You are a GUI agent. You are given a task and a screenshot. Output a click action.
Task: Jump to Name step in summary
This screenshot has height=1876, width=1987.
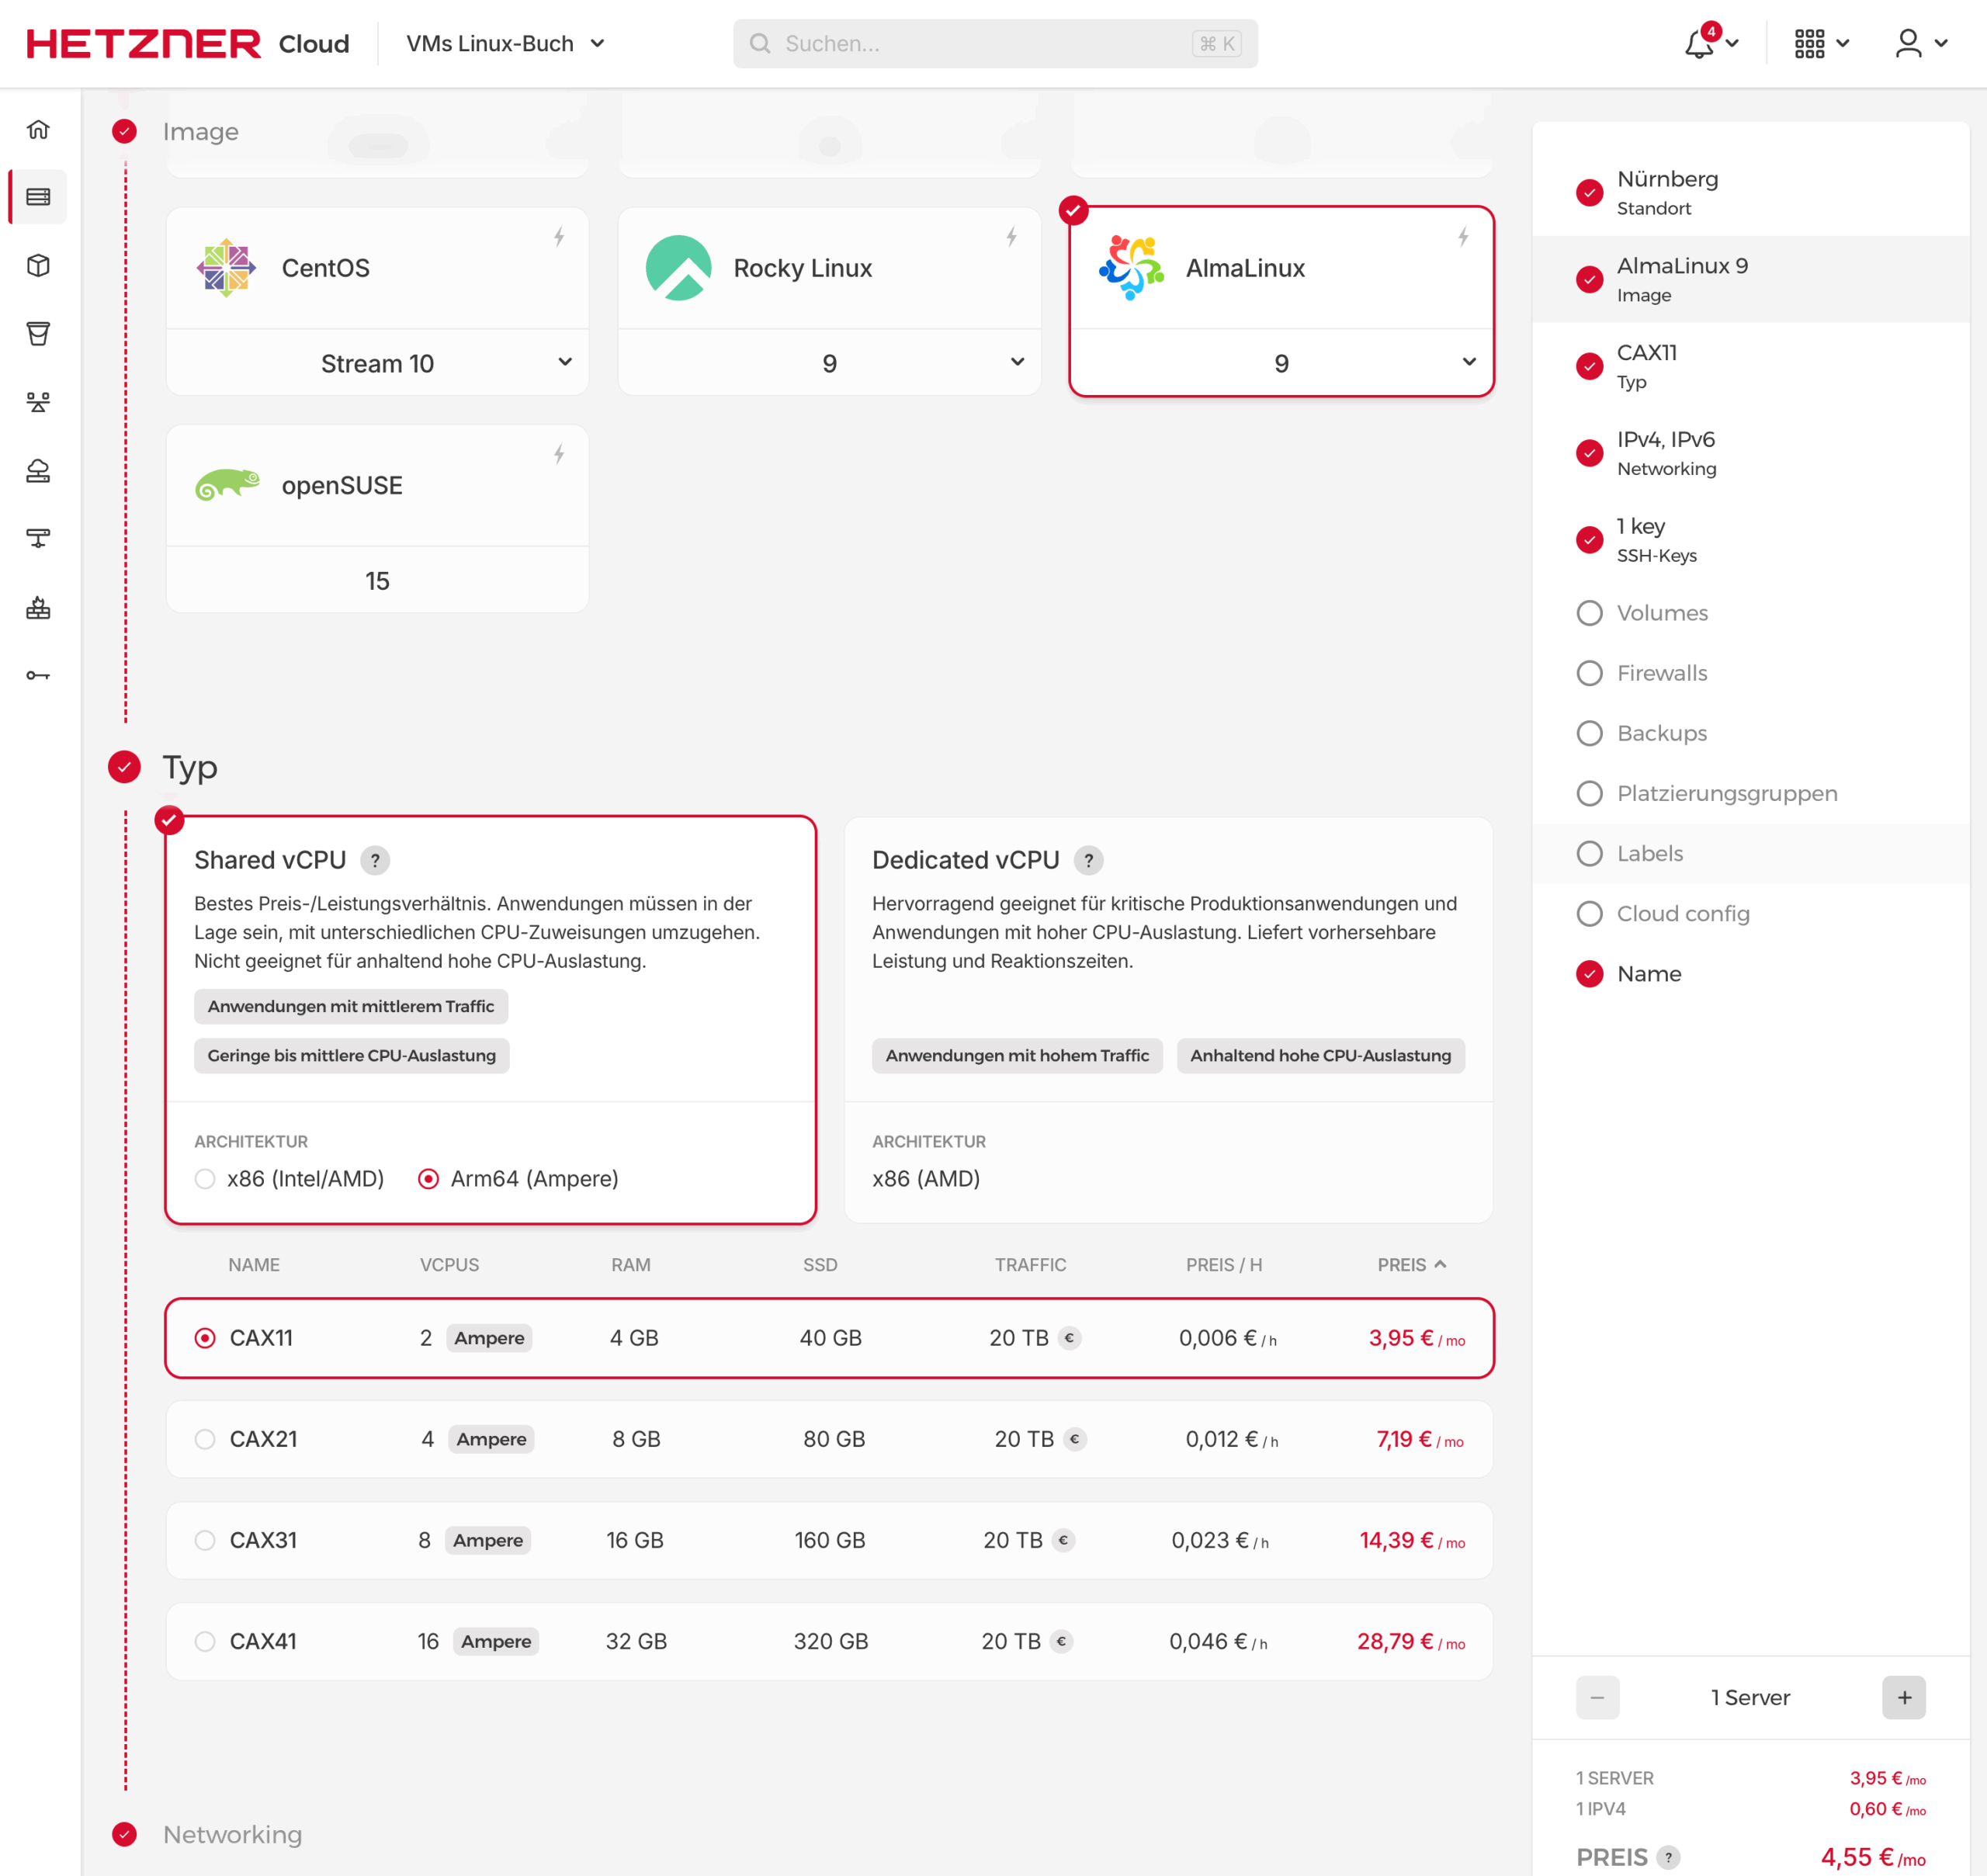click(x=1750, y=973)
